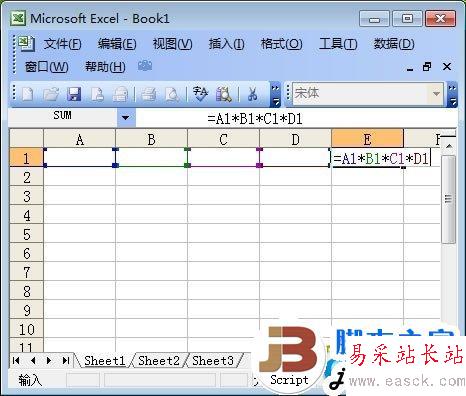Click the Save floppy disk icon
Viewport: 466px width, 396px height.
[x=74, y=94]
